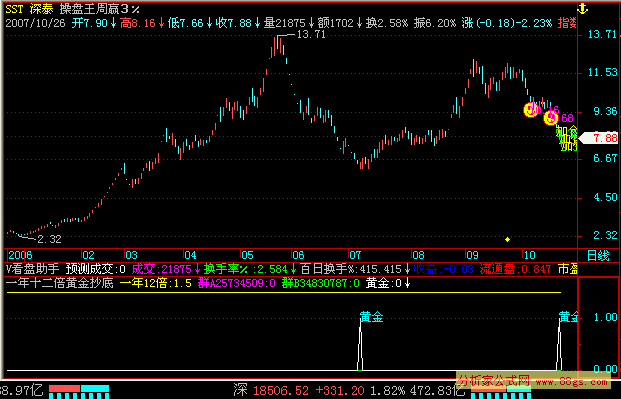Image resolution: width=621 pixels, height=399 pixels.
Task: Click the 深 18506.52 index readout
Action: (x=272, y=390)
